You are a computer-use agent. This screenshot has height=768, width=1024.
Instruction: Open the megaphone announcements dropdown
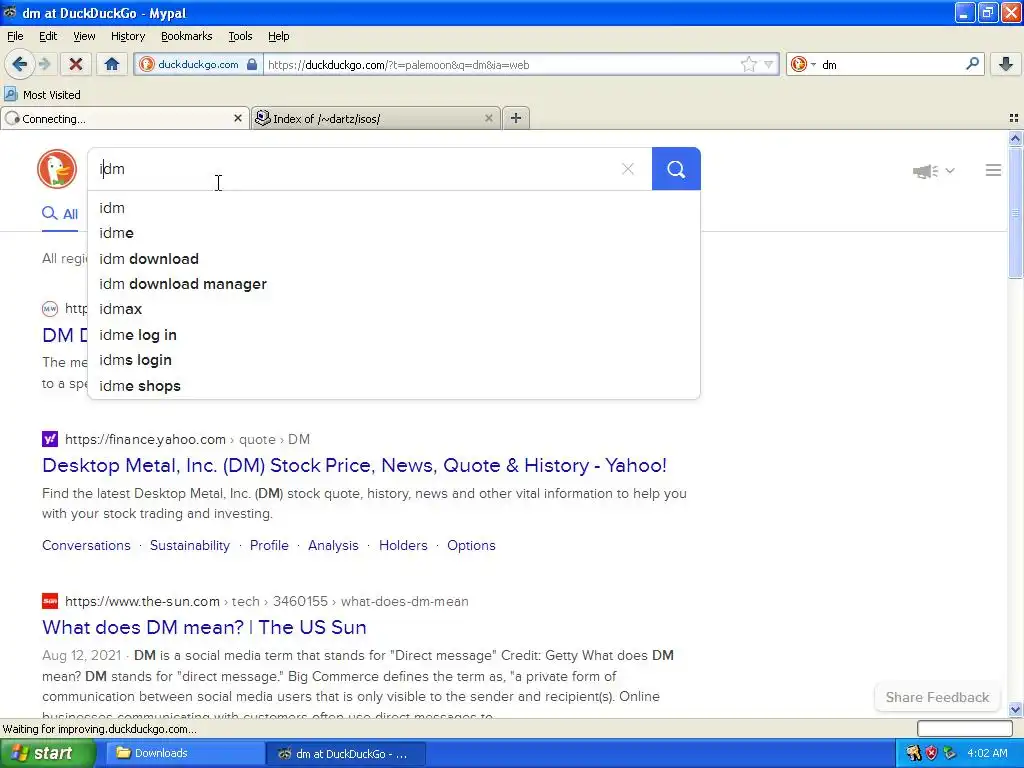click(x=933, y=171)
